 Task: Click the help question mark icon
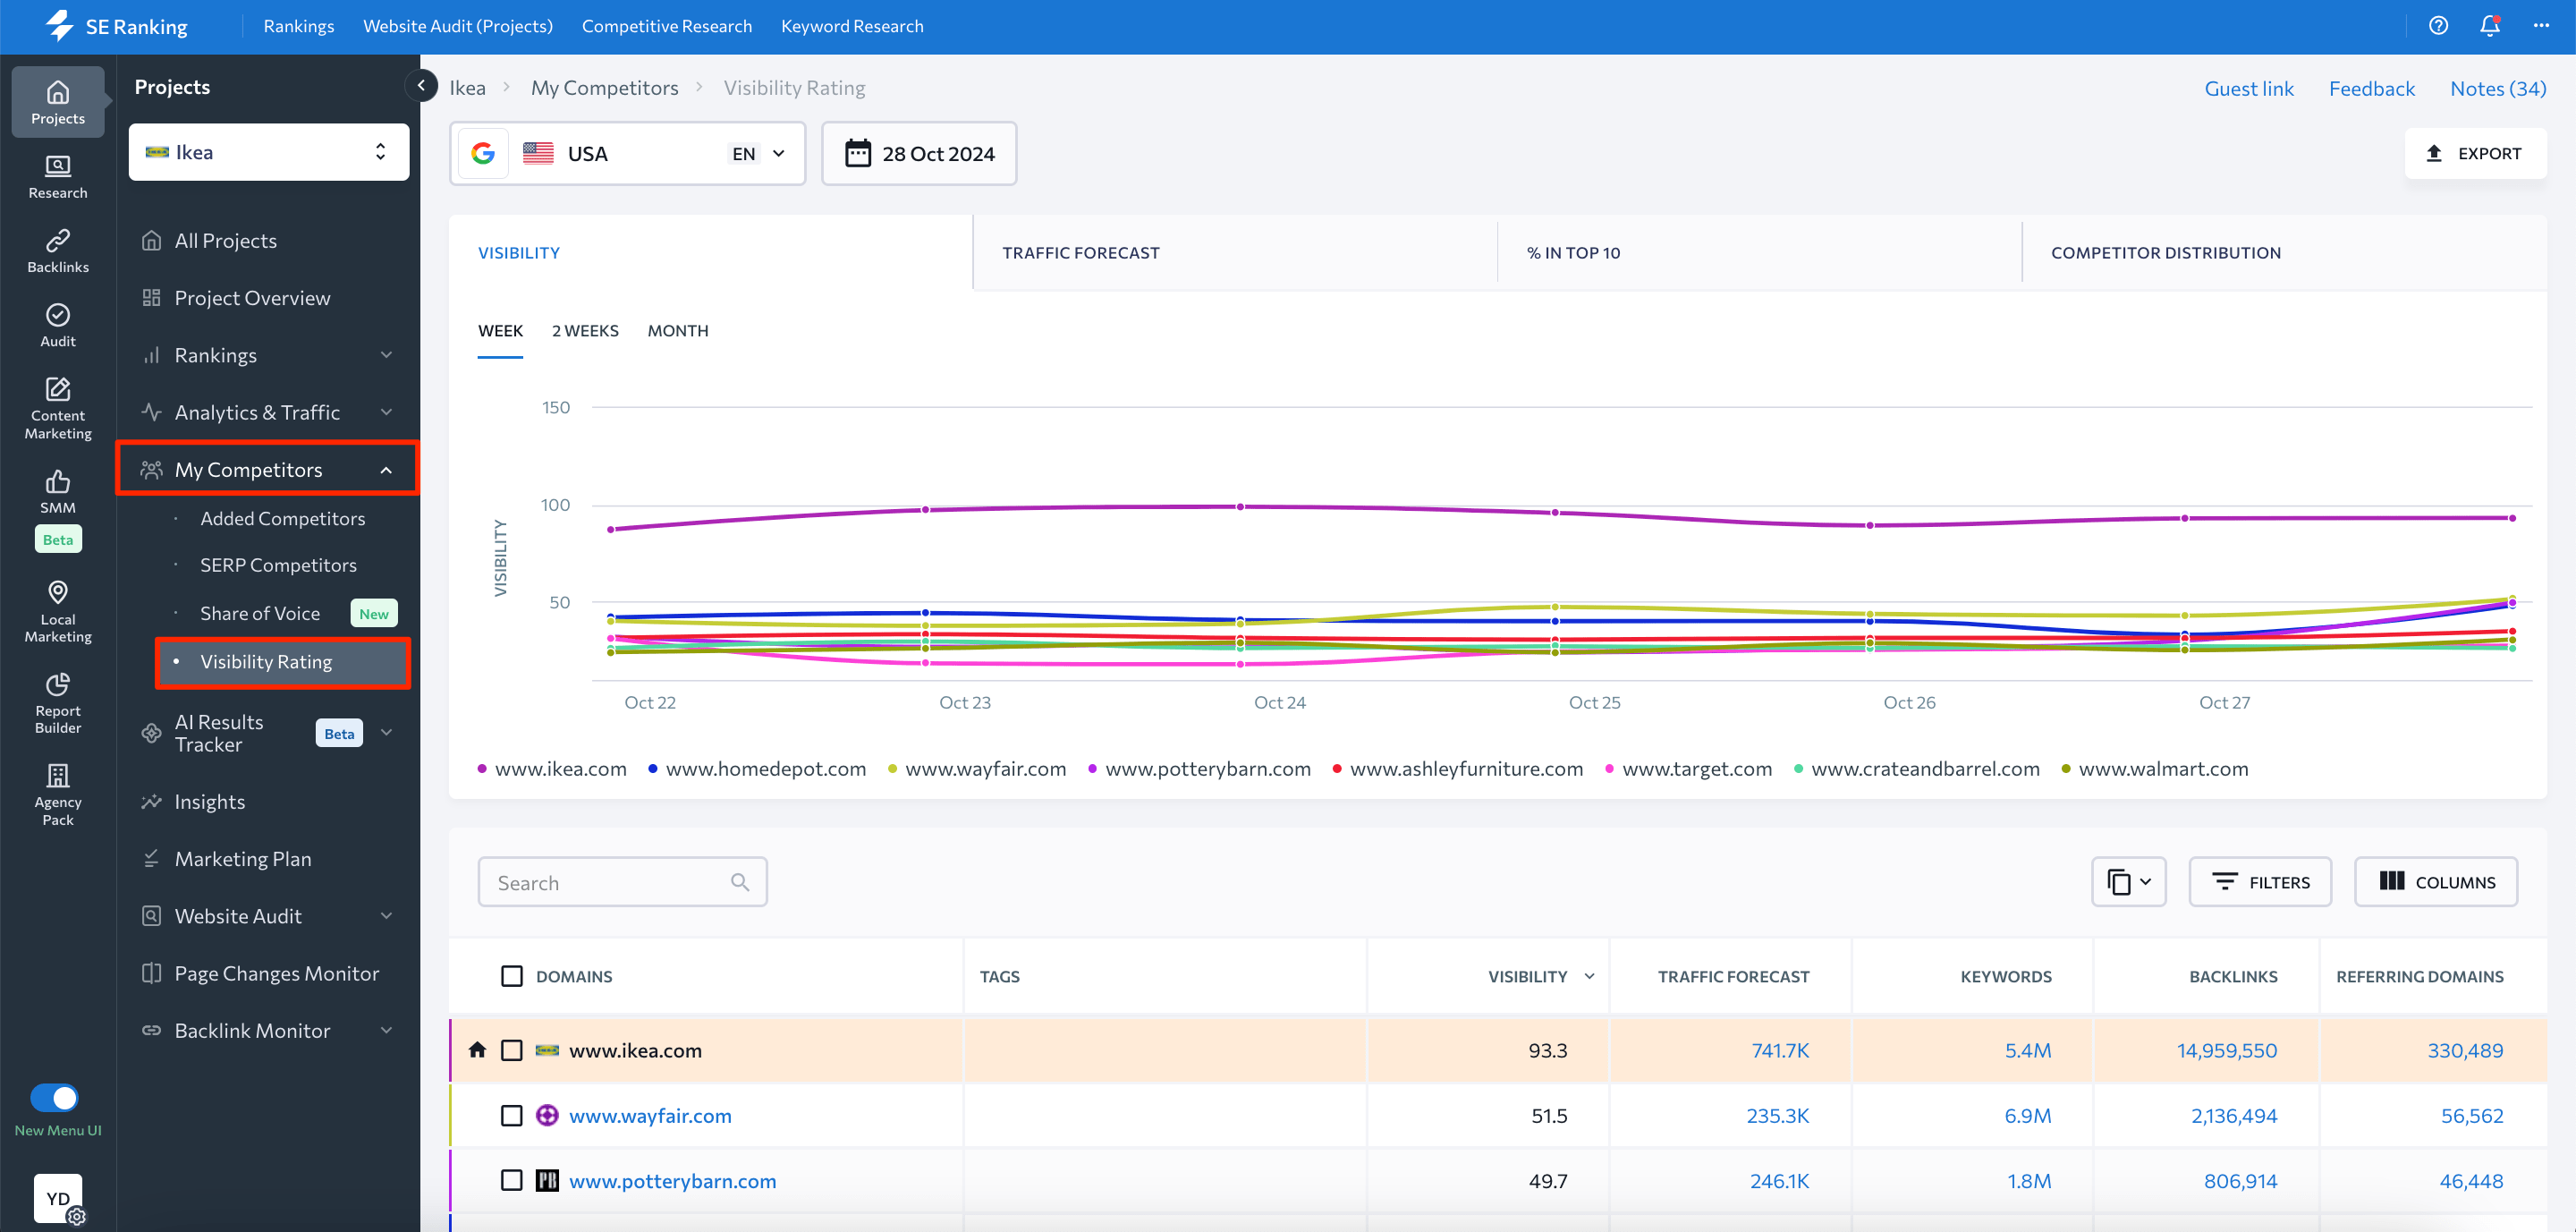(x=2438, y=26)
